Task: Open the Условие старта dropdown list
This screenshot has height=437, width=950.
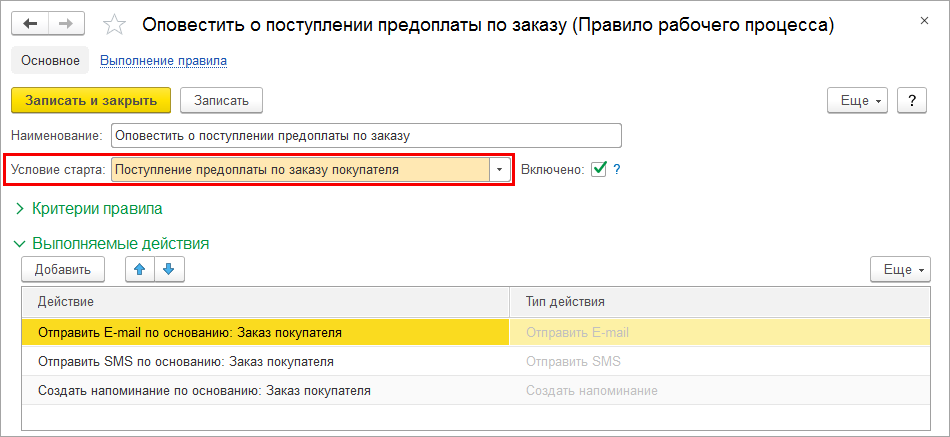Action: tap(500, 169)
